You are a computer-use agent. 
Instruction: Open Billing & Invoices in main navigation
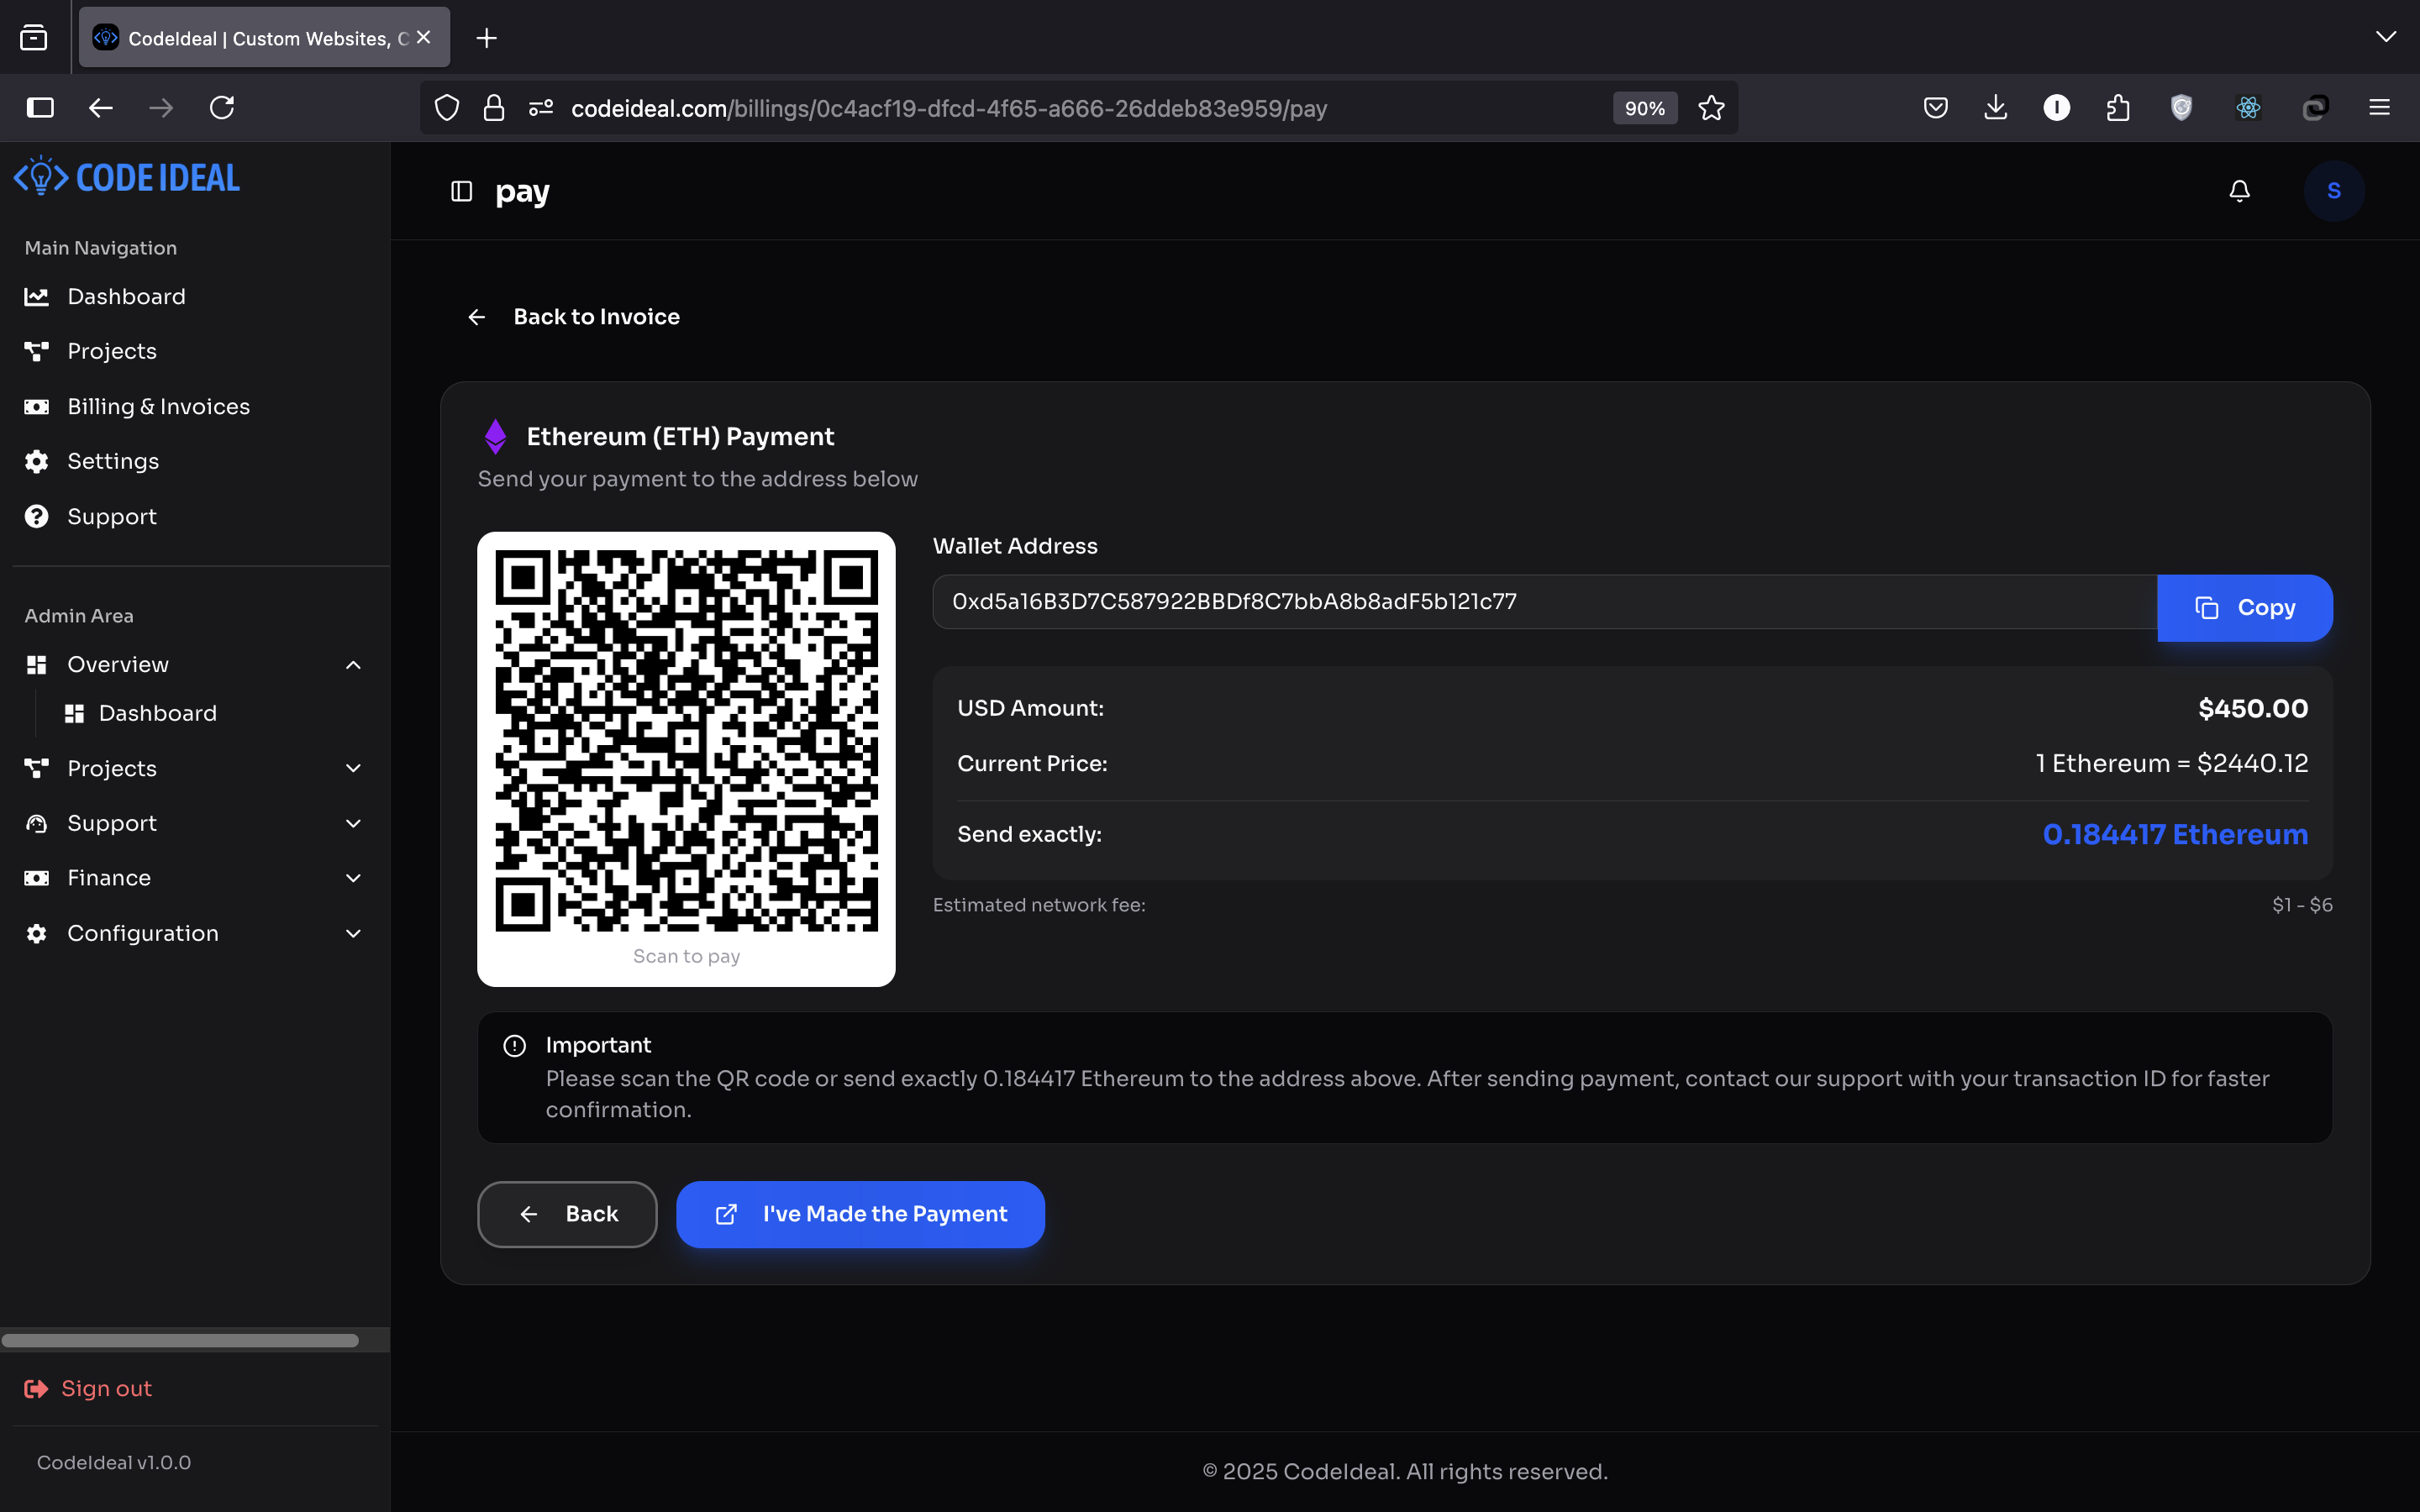(158, 407)
